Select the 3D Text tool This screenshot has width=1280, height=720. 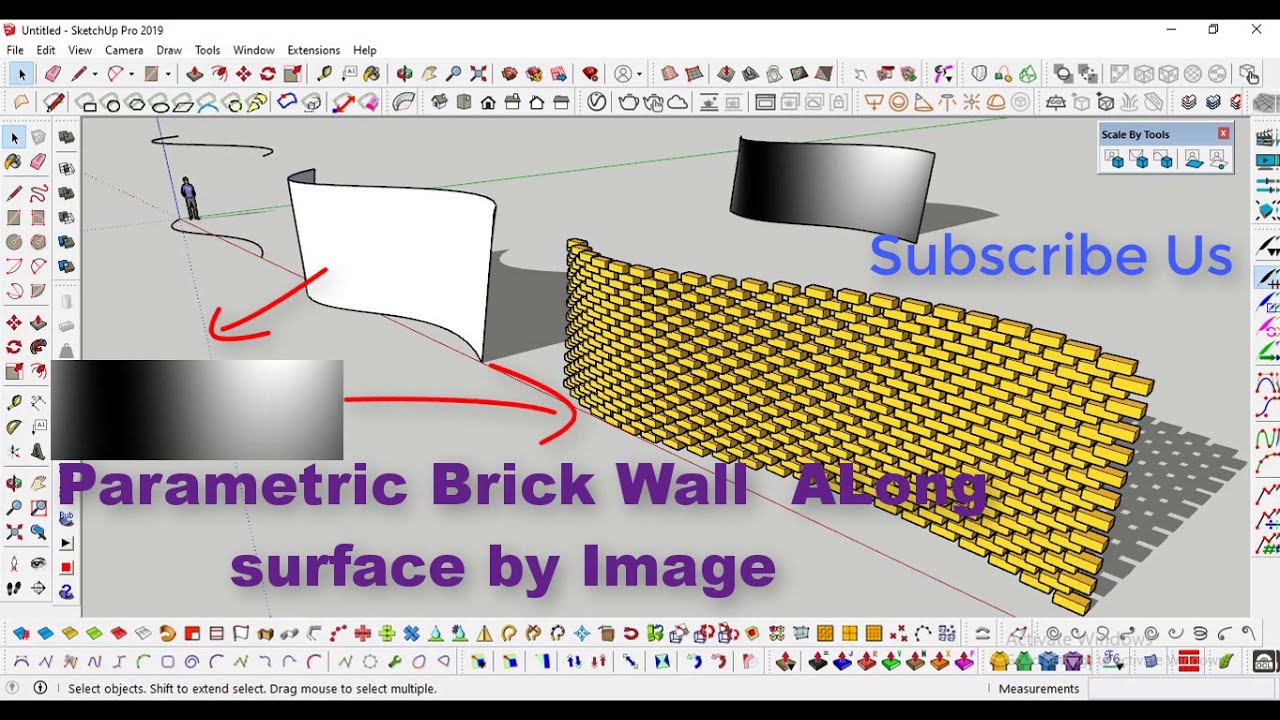[x=38, y=451]
